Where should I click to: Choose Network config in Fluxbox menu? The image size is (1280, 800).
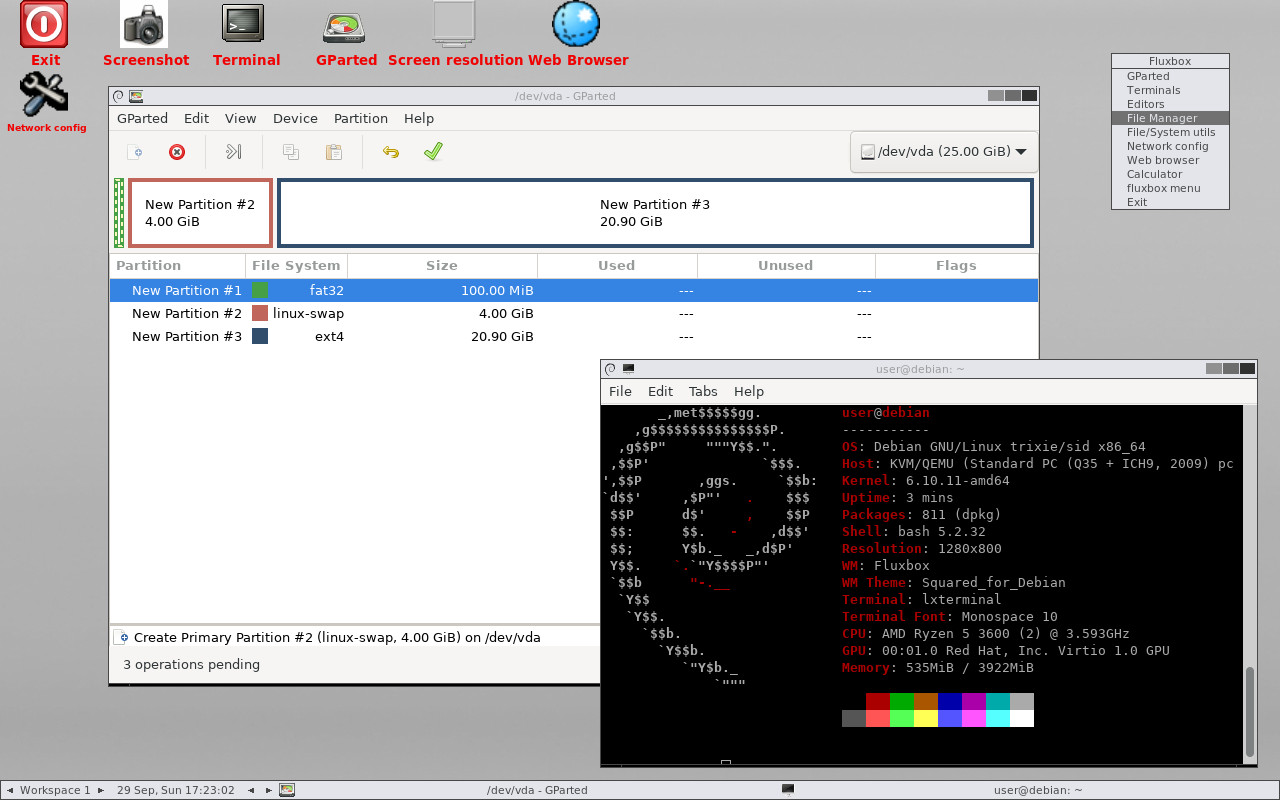coord(1170,146)
